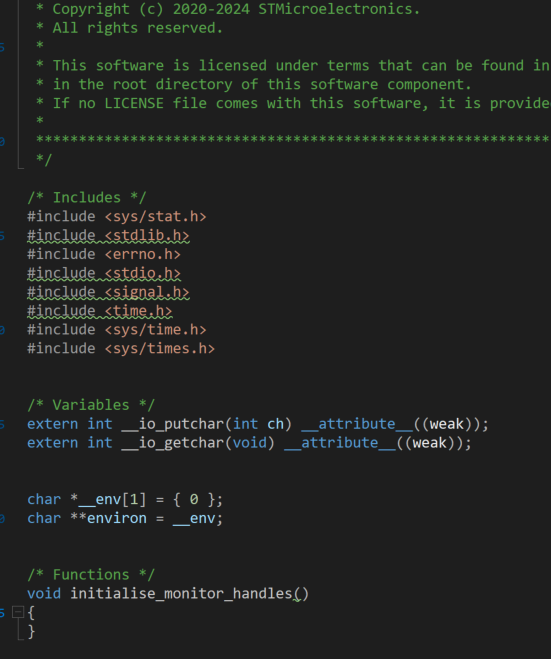Click the time.h include line

pos(100,311)
